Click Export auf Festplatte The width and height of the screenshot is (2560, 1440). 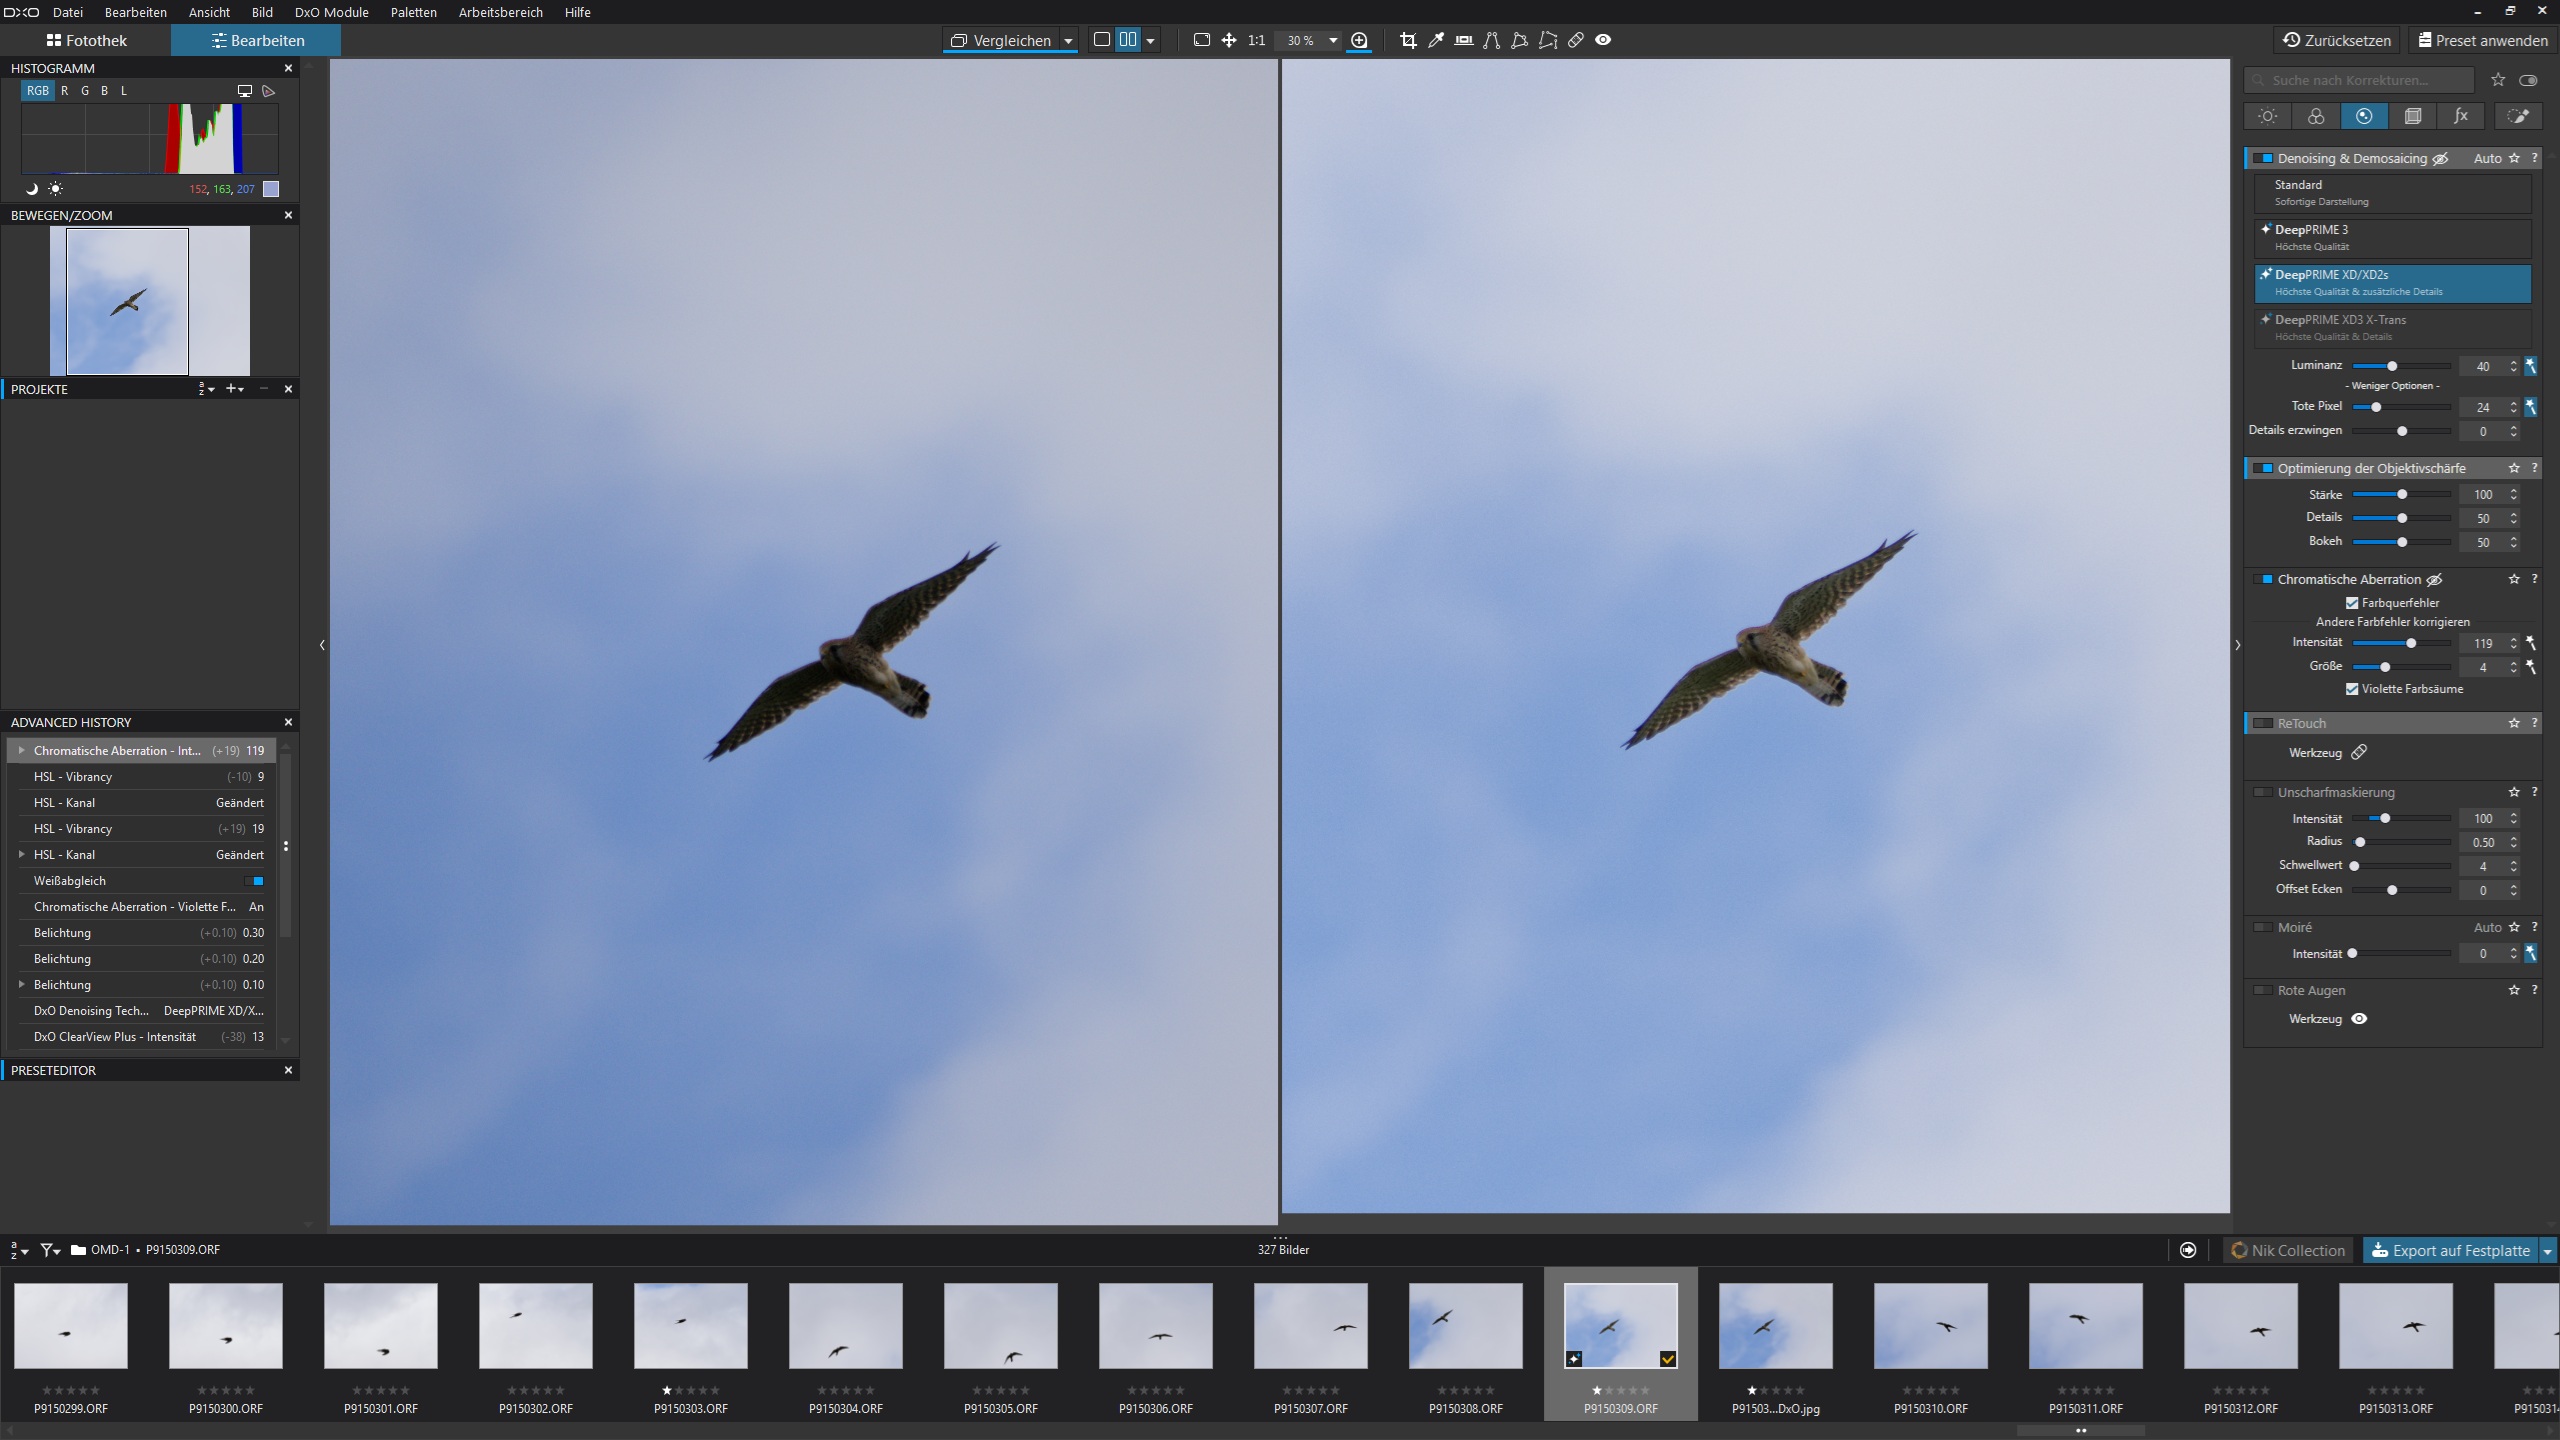(x=2450, y=1250)
